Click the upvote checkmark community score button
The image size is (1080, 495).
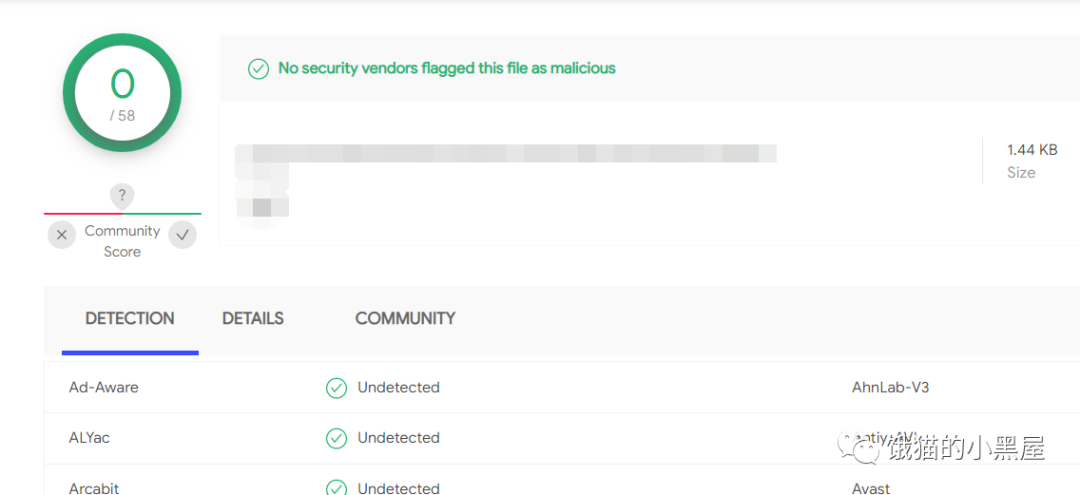point(182,235)
